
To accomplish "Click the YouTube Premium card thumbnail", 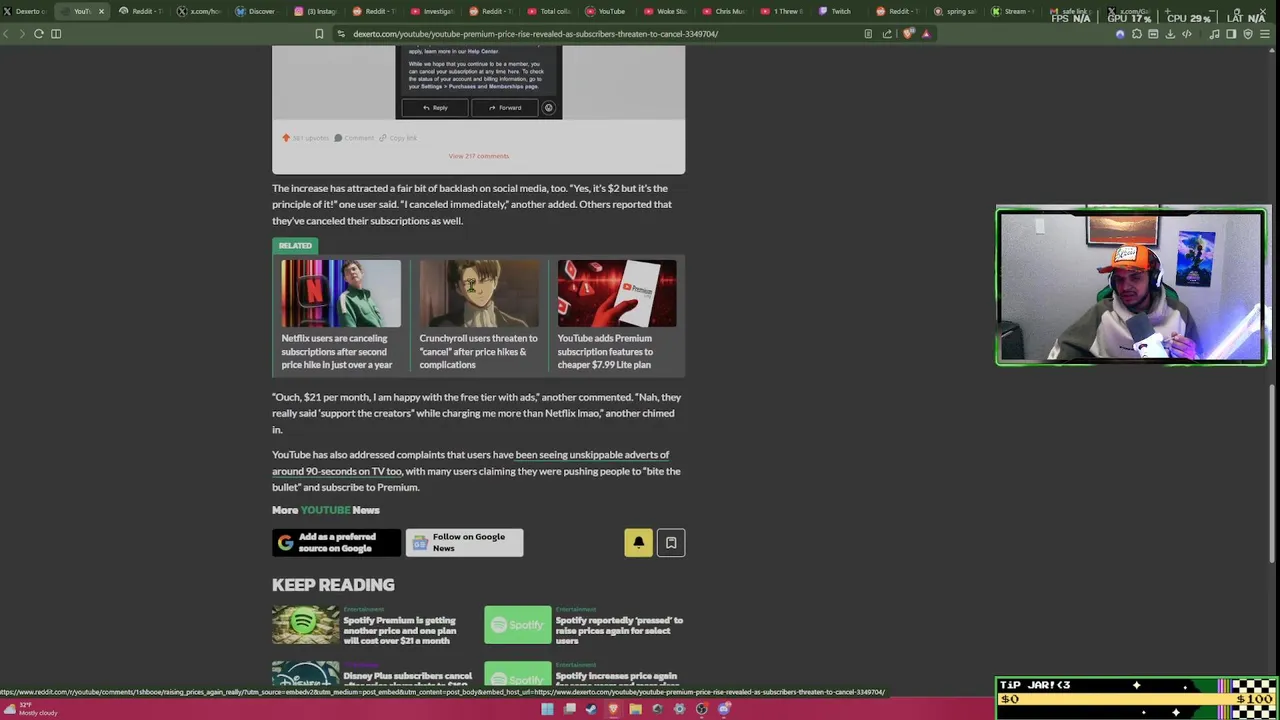I will click(617, 294).
